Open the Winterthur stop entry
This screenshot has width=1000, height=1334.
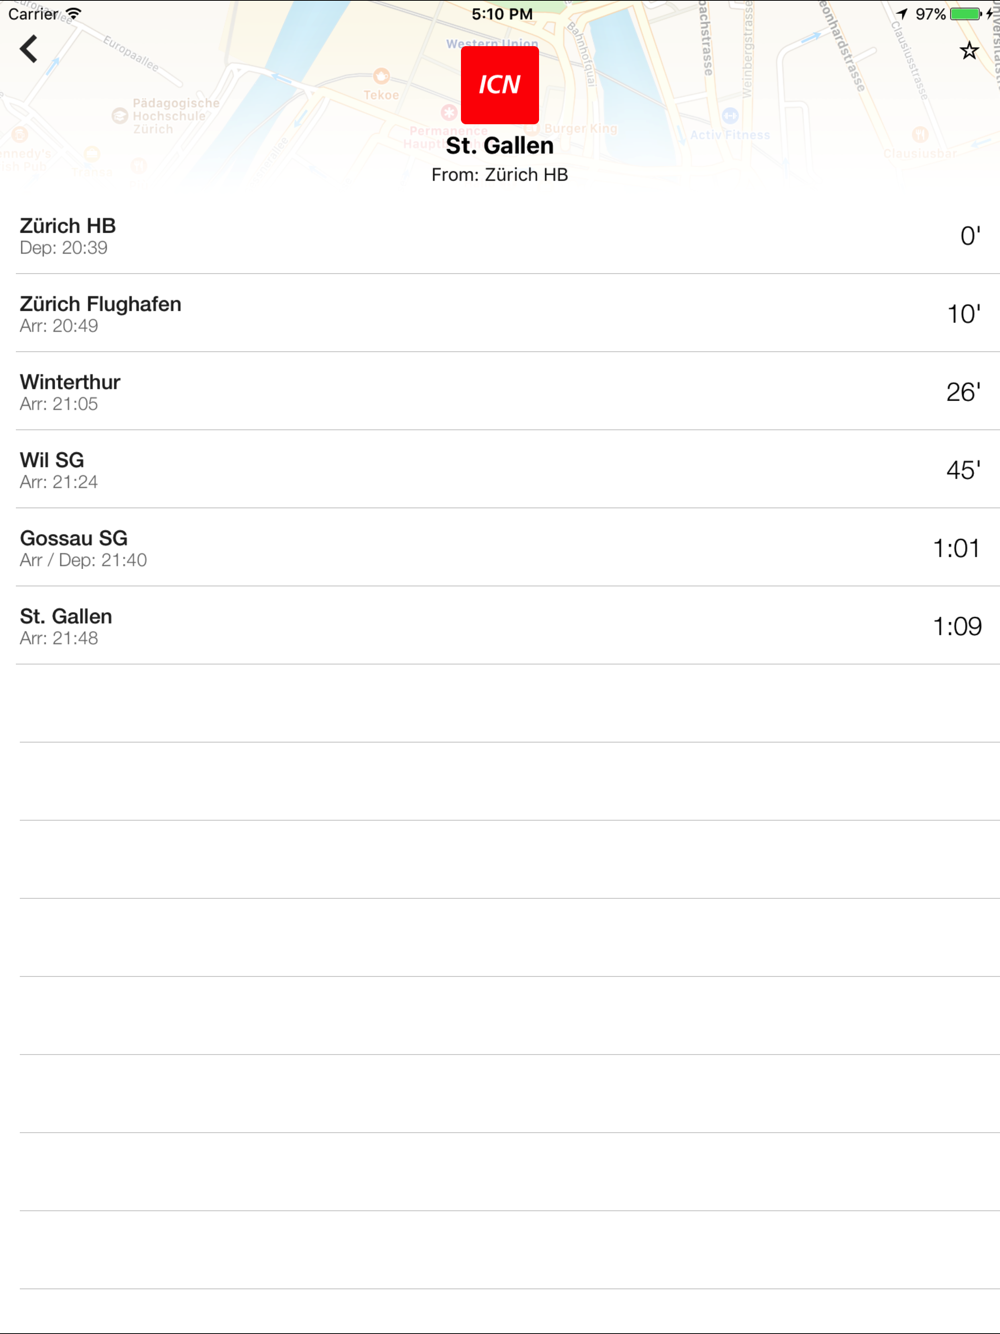(x=500, y=392)
